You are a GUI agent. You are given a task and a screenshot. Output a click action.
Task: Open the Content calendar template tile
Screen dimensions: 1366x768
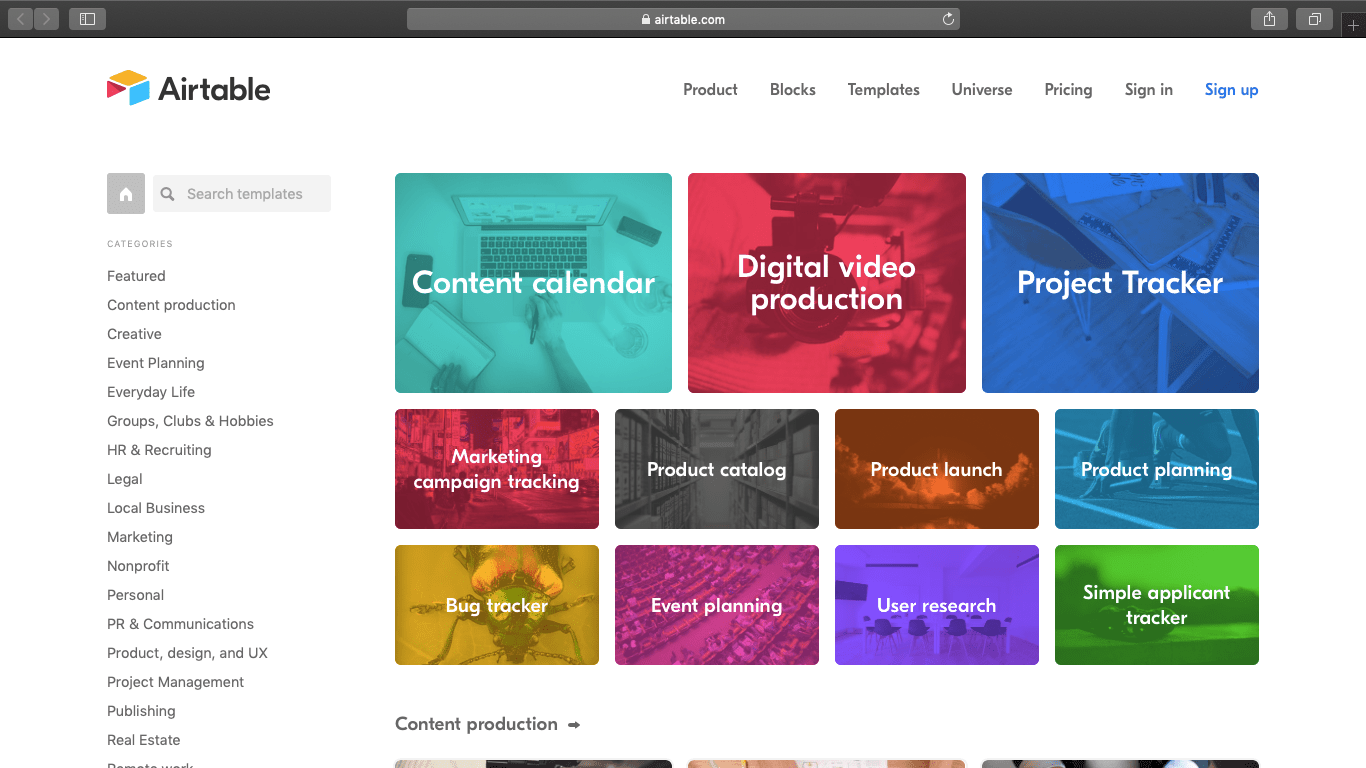(x=533, y=283)
